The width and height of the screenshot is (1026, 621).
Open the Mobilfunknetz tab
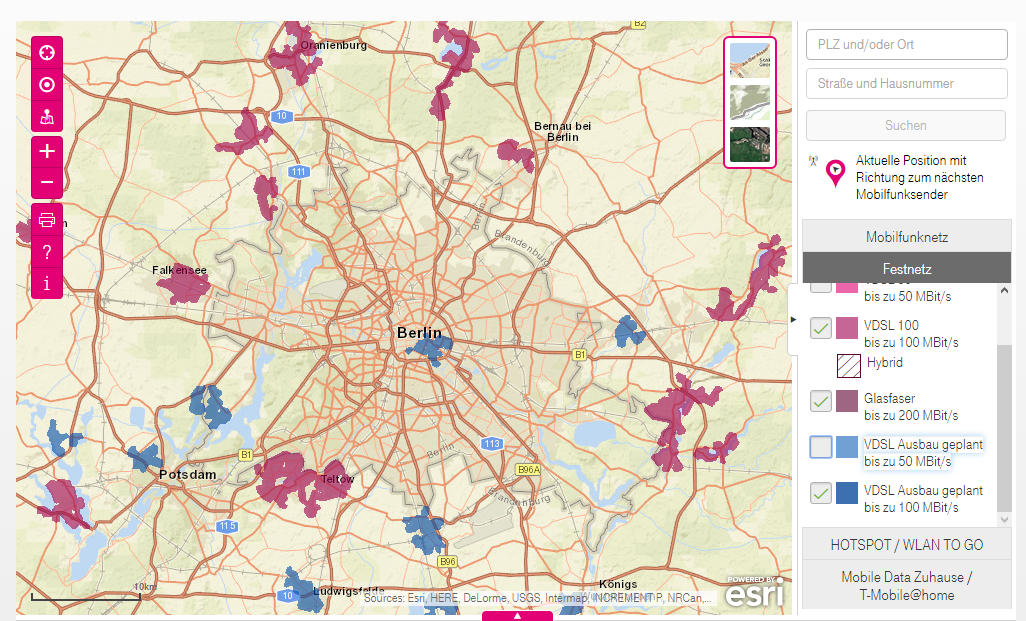pos(907,237)
